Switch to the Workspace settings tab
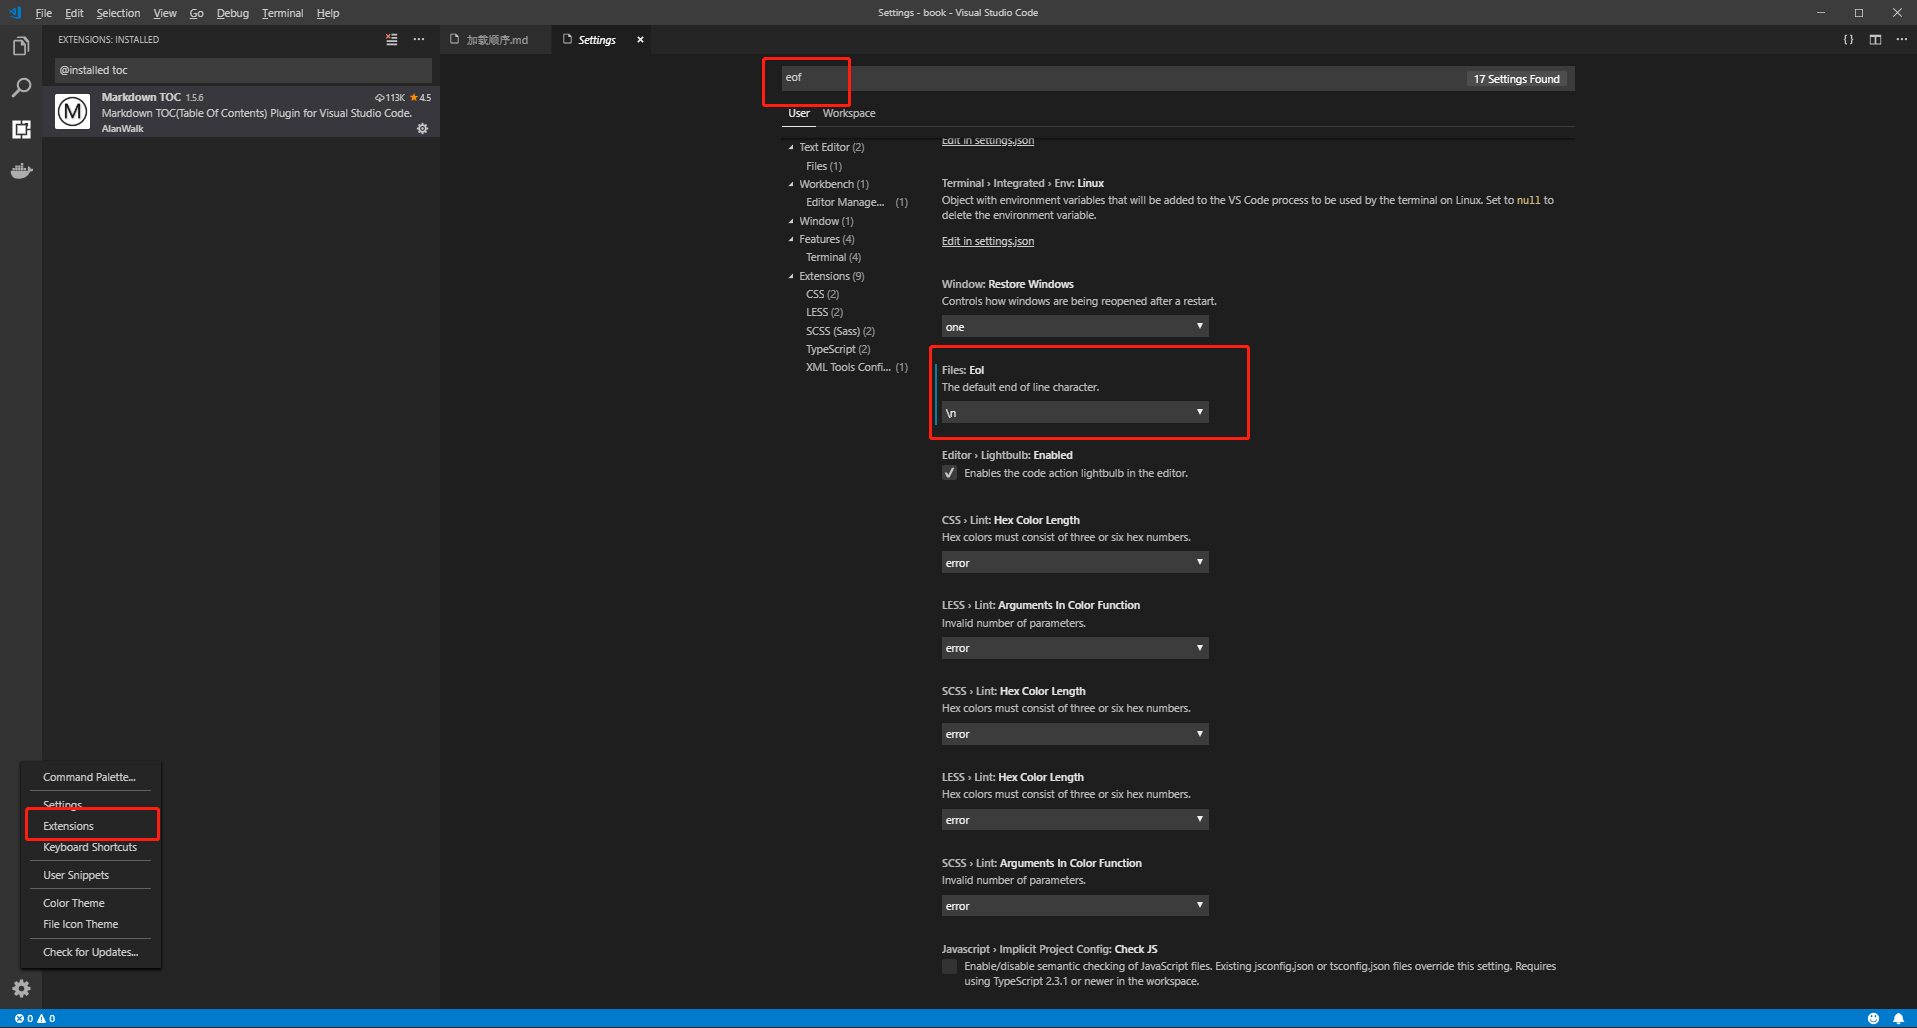This screenshot has height=1028, width=1917. tap(849, 113)
